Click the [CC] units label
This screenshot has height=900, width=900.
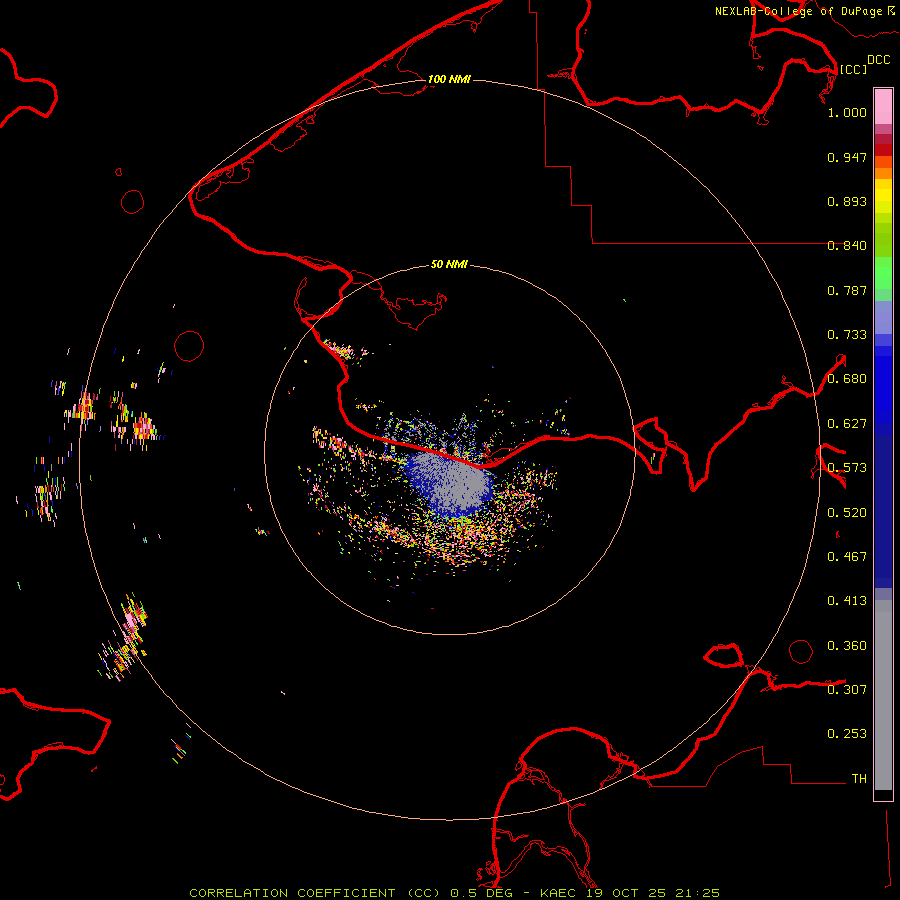pos(853,69)
